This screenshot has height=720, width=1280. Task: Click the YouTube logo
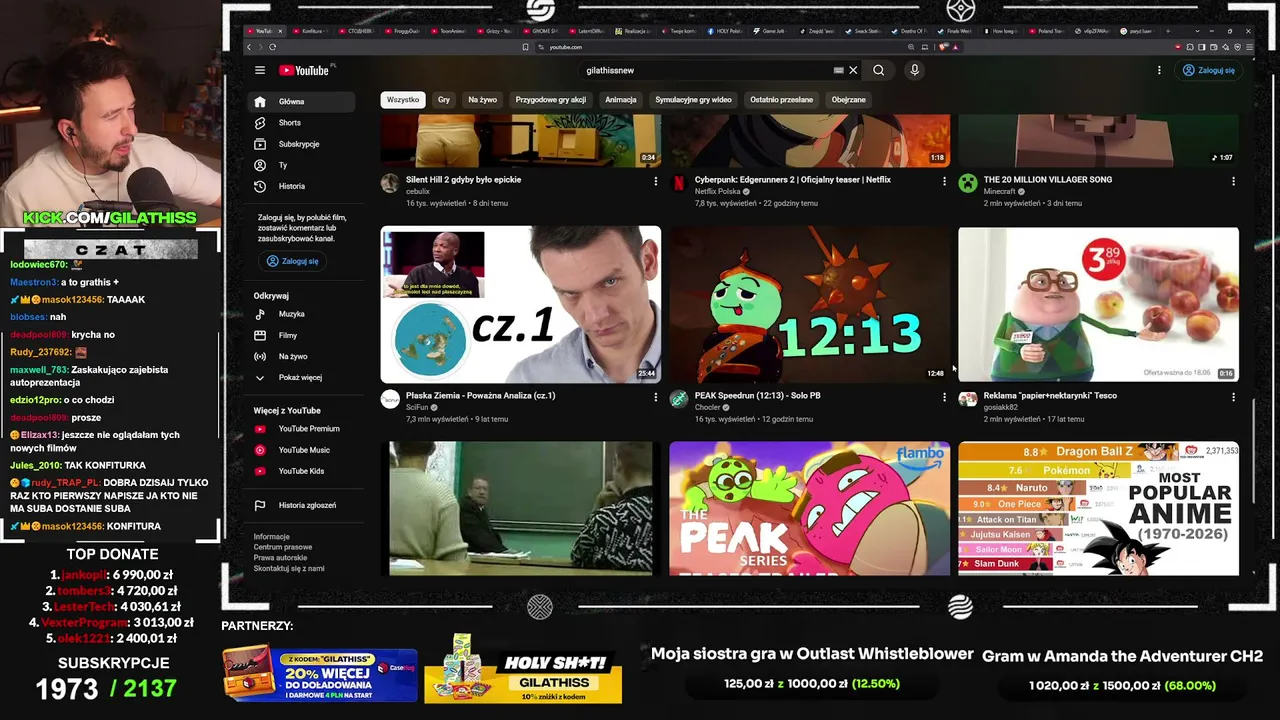(304, 70)
